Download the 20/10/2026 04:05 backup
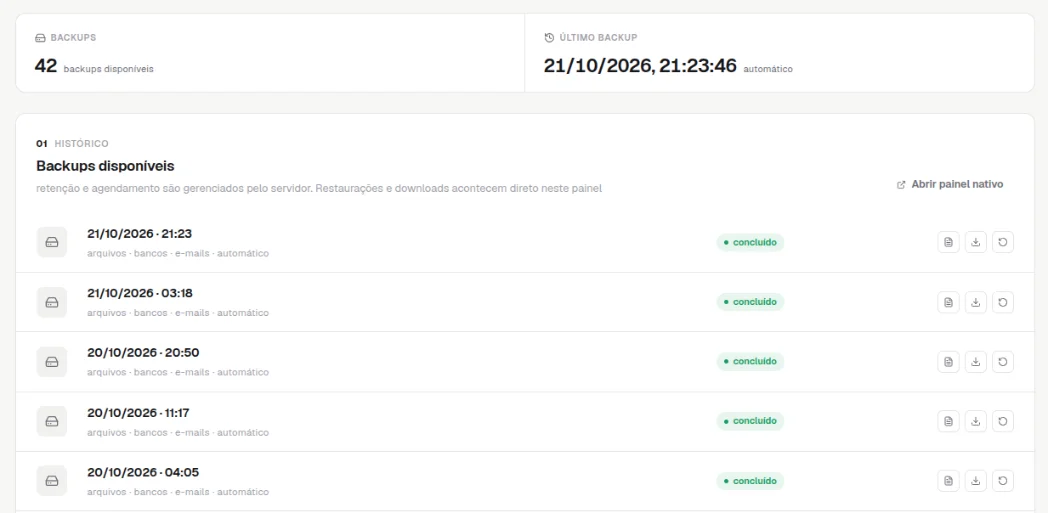 pos(976,480)
